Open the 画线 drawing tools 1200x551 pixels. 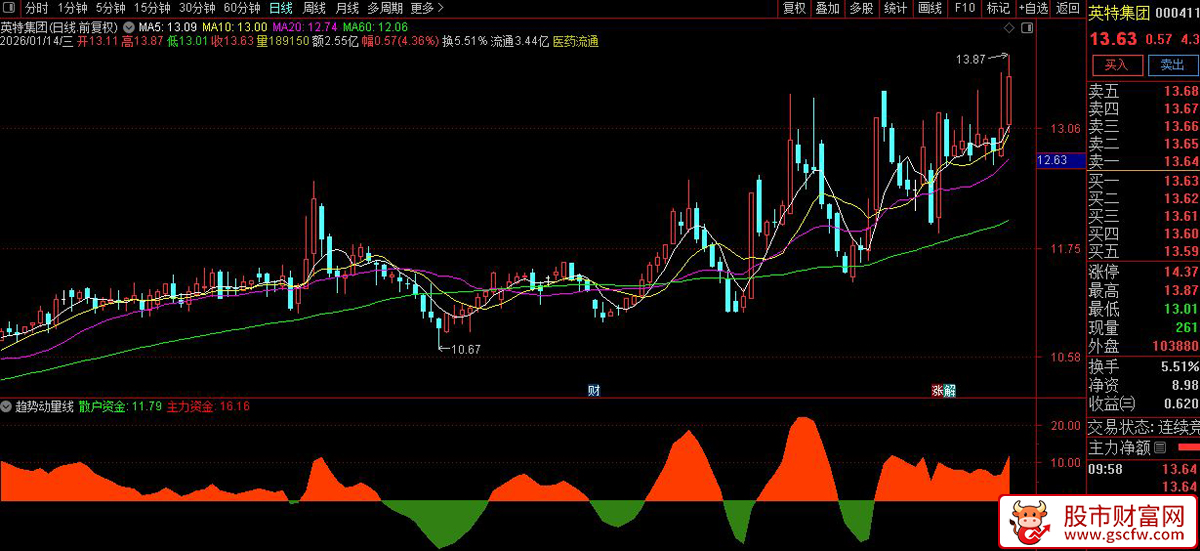(x=930, y=8)
